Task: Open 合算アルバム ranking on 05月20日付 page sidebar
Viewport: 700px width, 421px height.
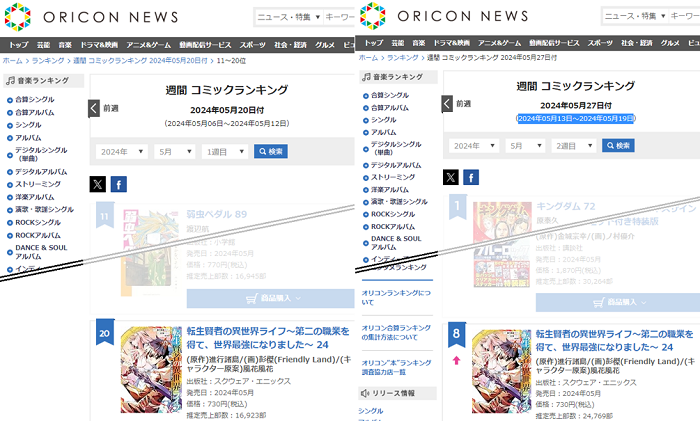Action: coord(35,113)
